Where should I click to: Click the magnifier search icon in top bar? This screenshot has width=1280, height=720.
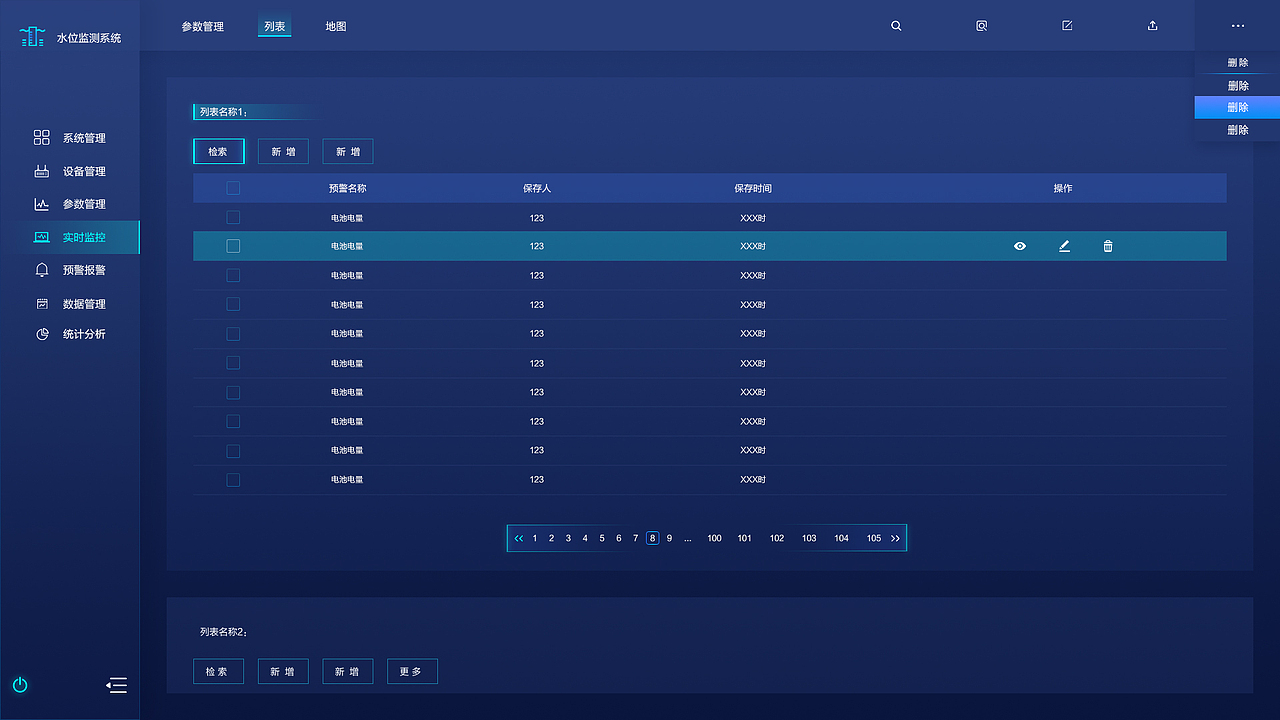click(896, 26)
